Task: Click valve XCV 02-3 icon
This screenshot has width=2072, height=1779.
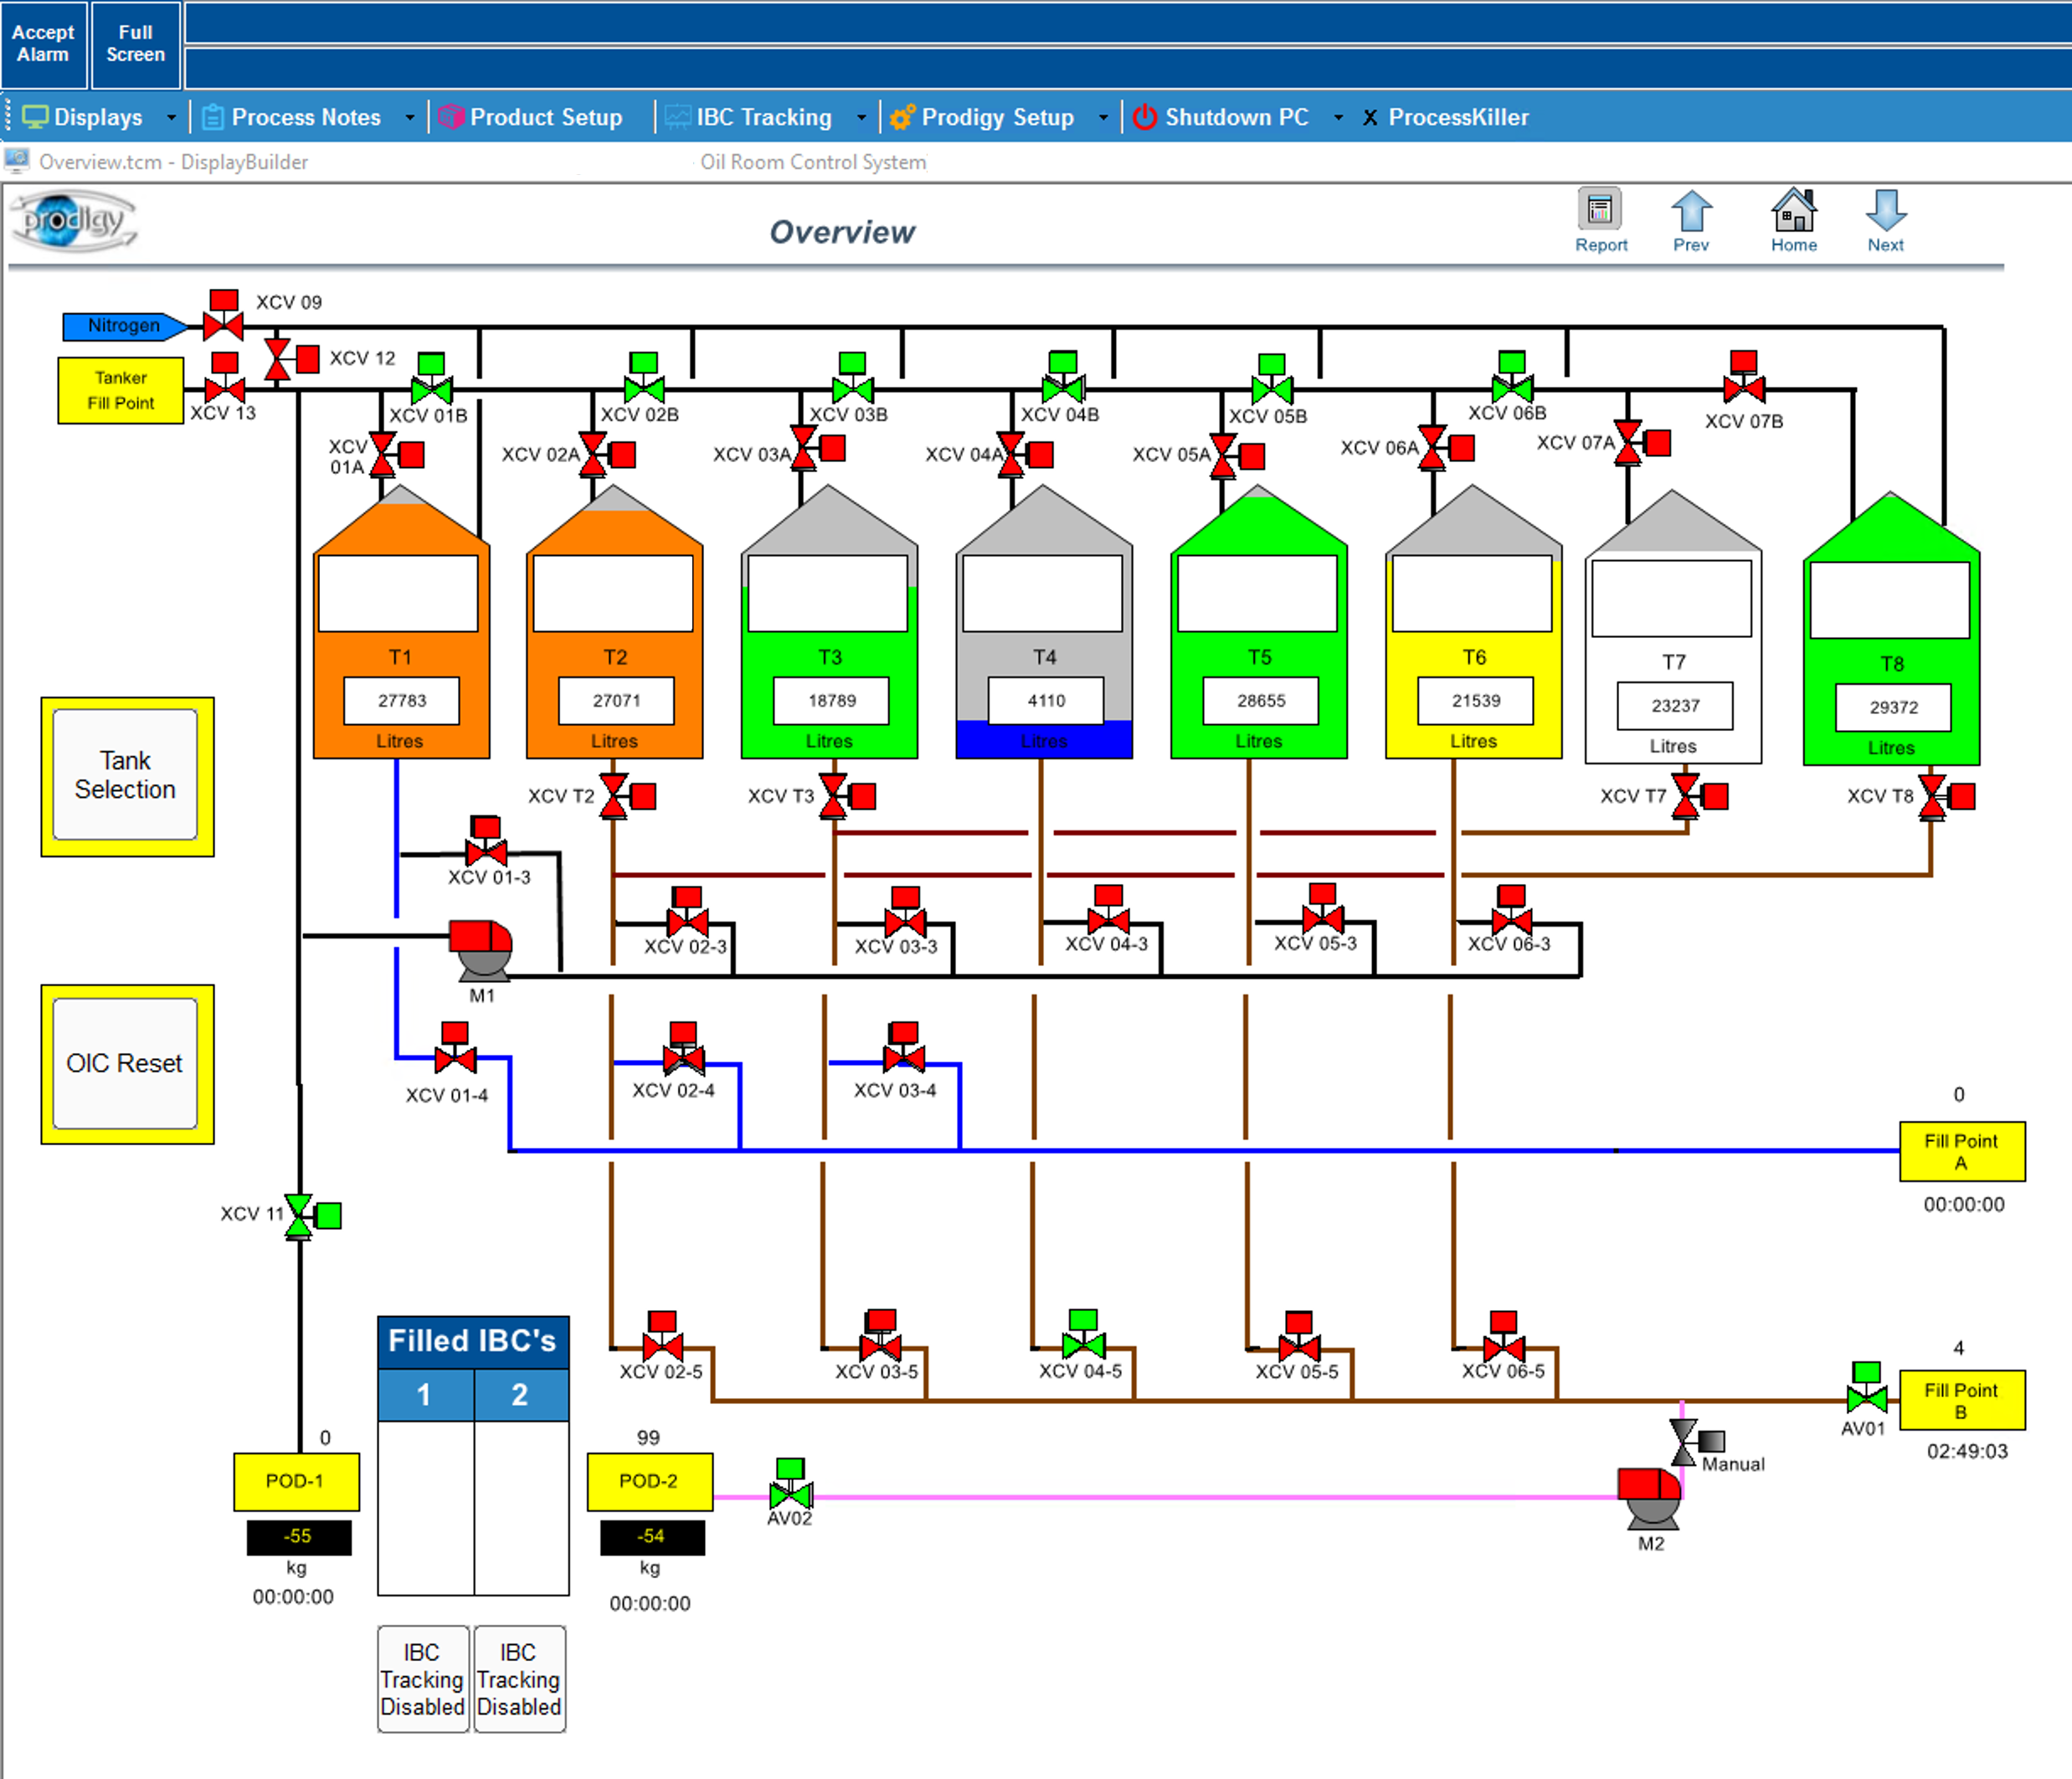Action: pos(687,911)
